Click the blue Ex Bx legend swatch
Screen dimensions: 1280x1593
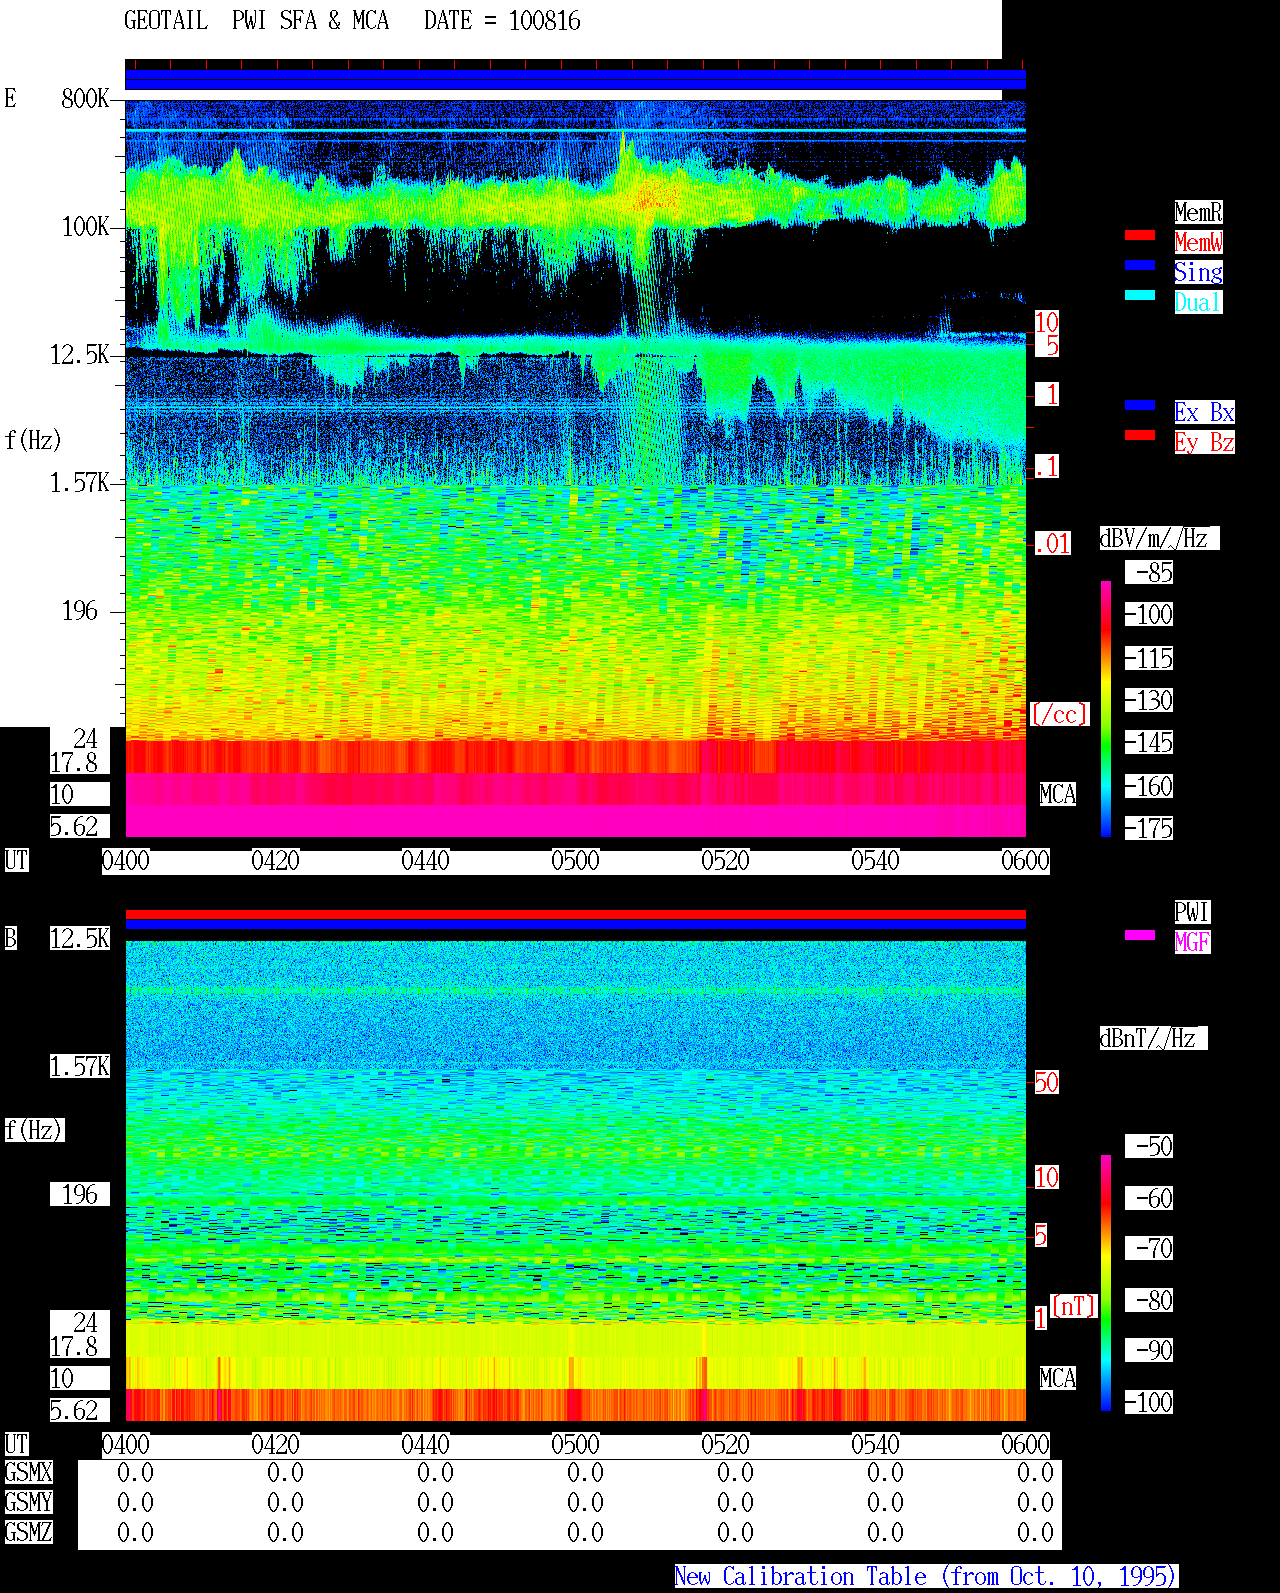click(1140, 405)
